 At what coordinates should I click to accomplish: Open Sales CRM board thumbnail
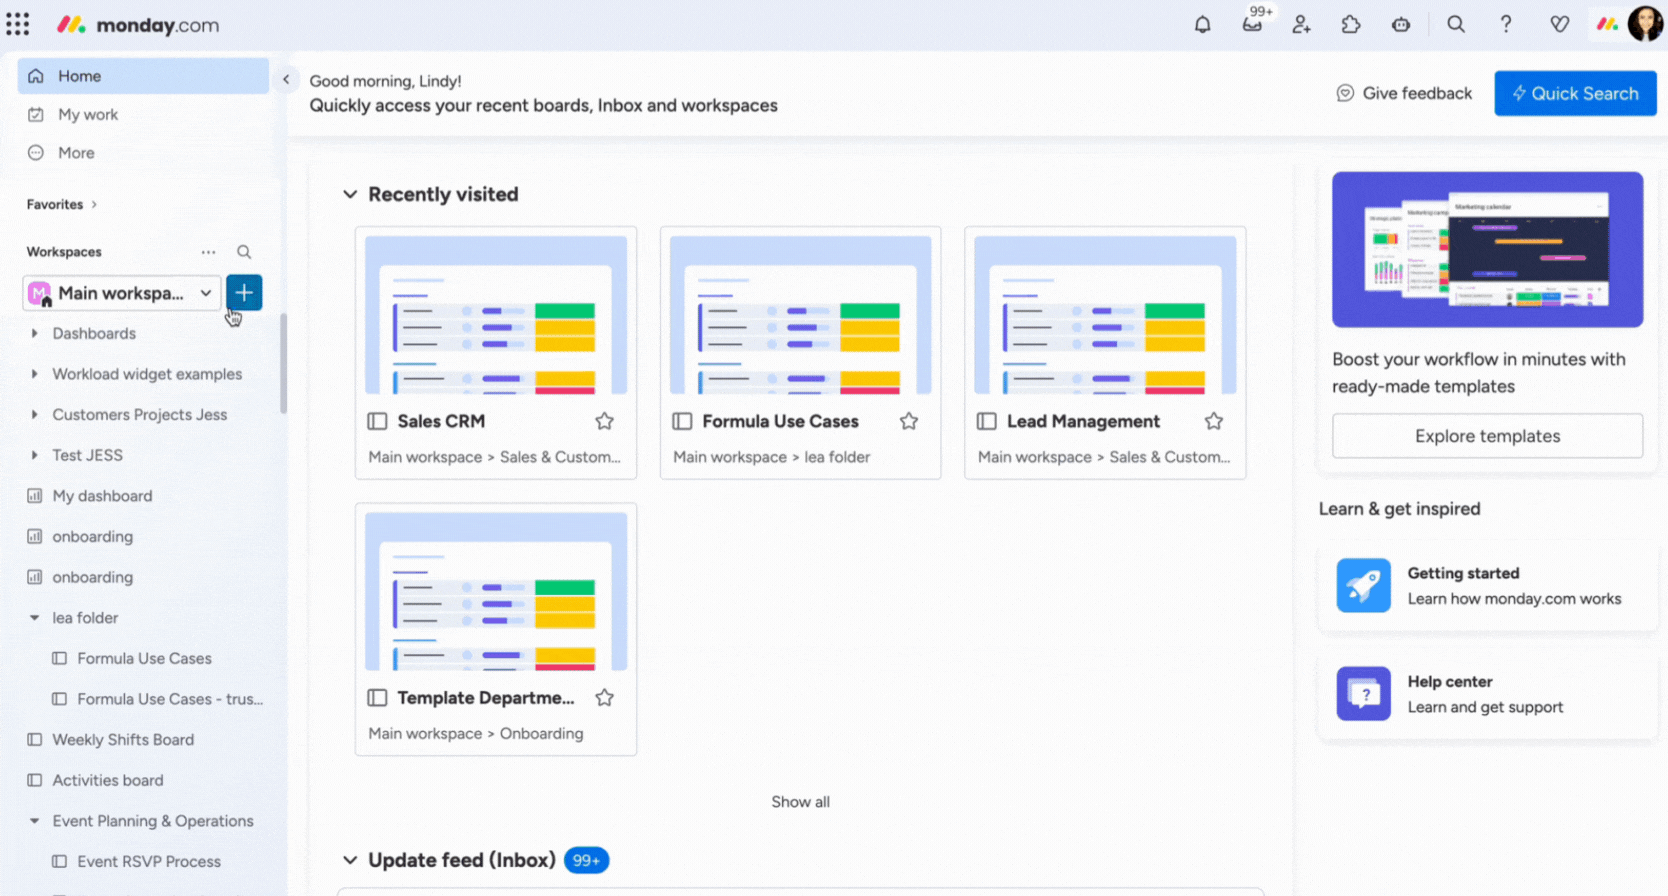496,315
